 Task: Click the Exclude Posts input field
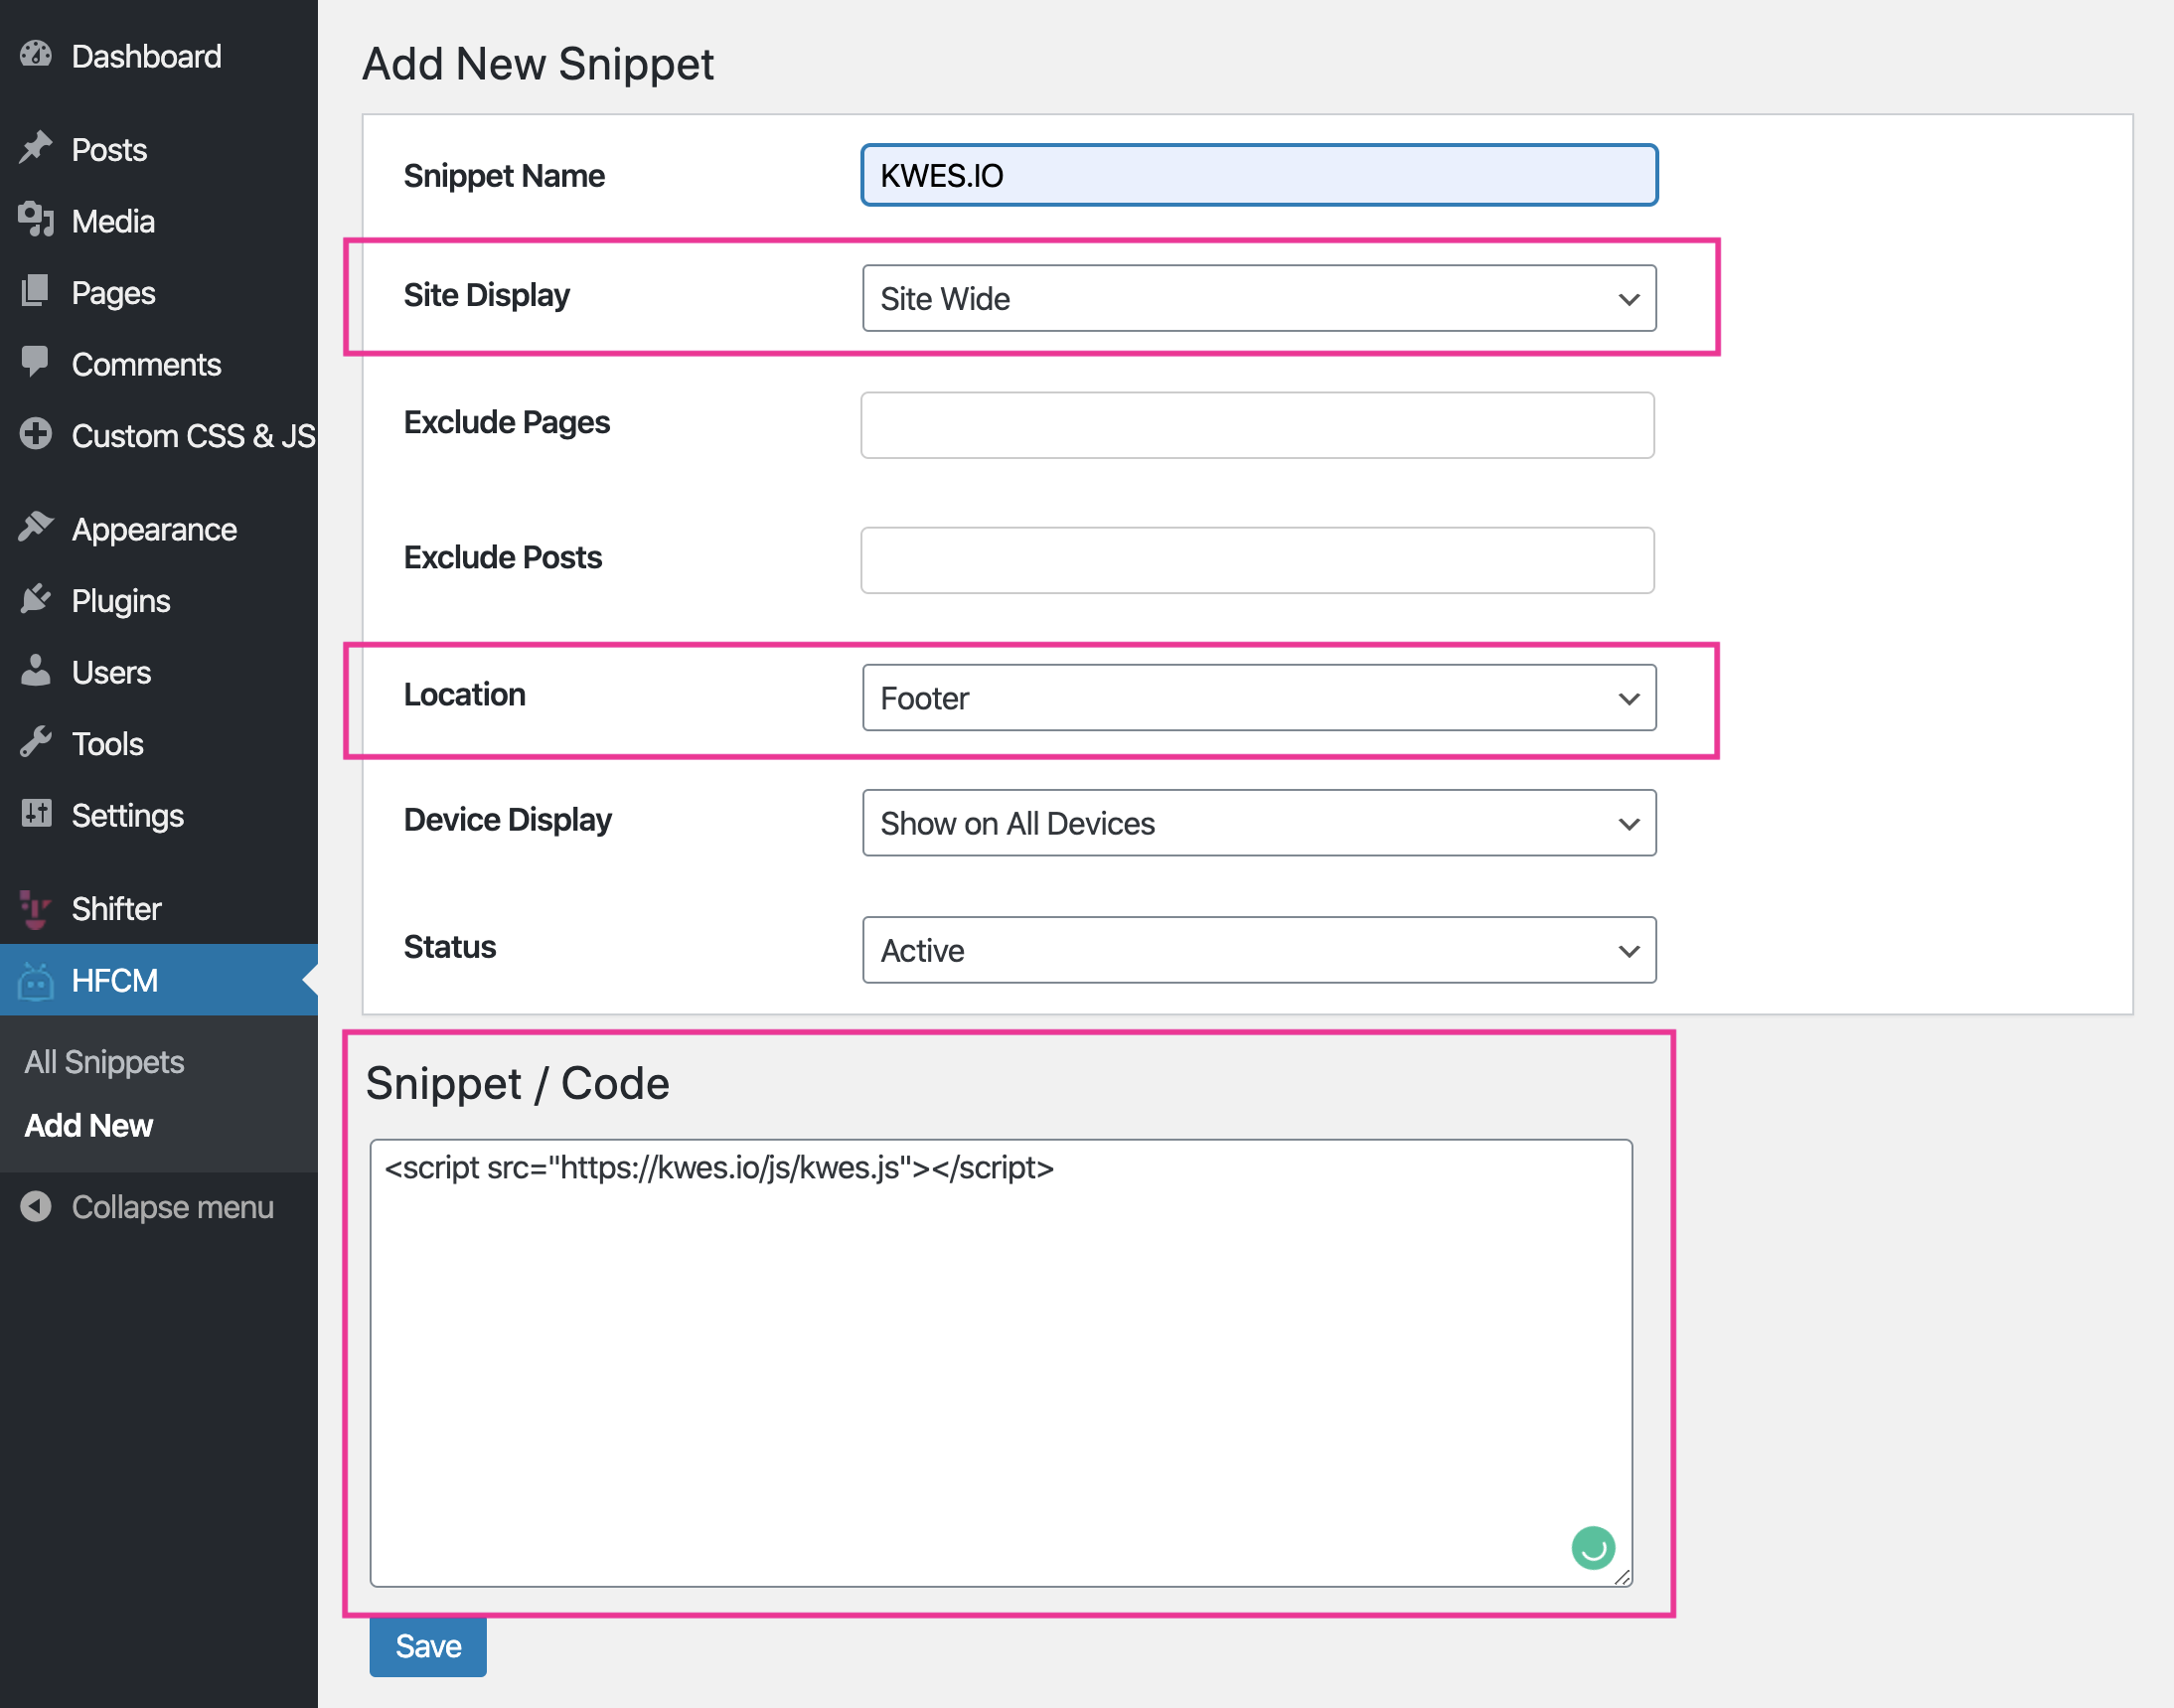pos(1257,560)
